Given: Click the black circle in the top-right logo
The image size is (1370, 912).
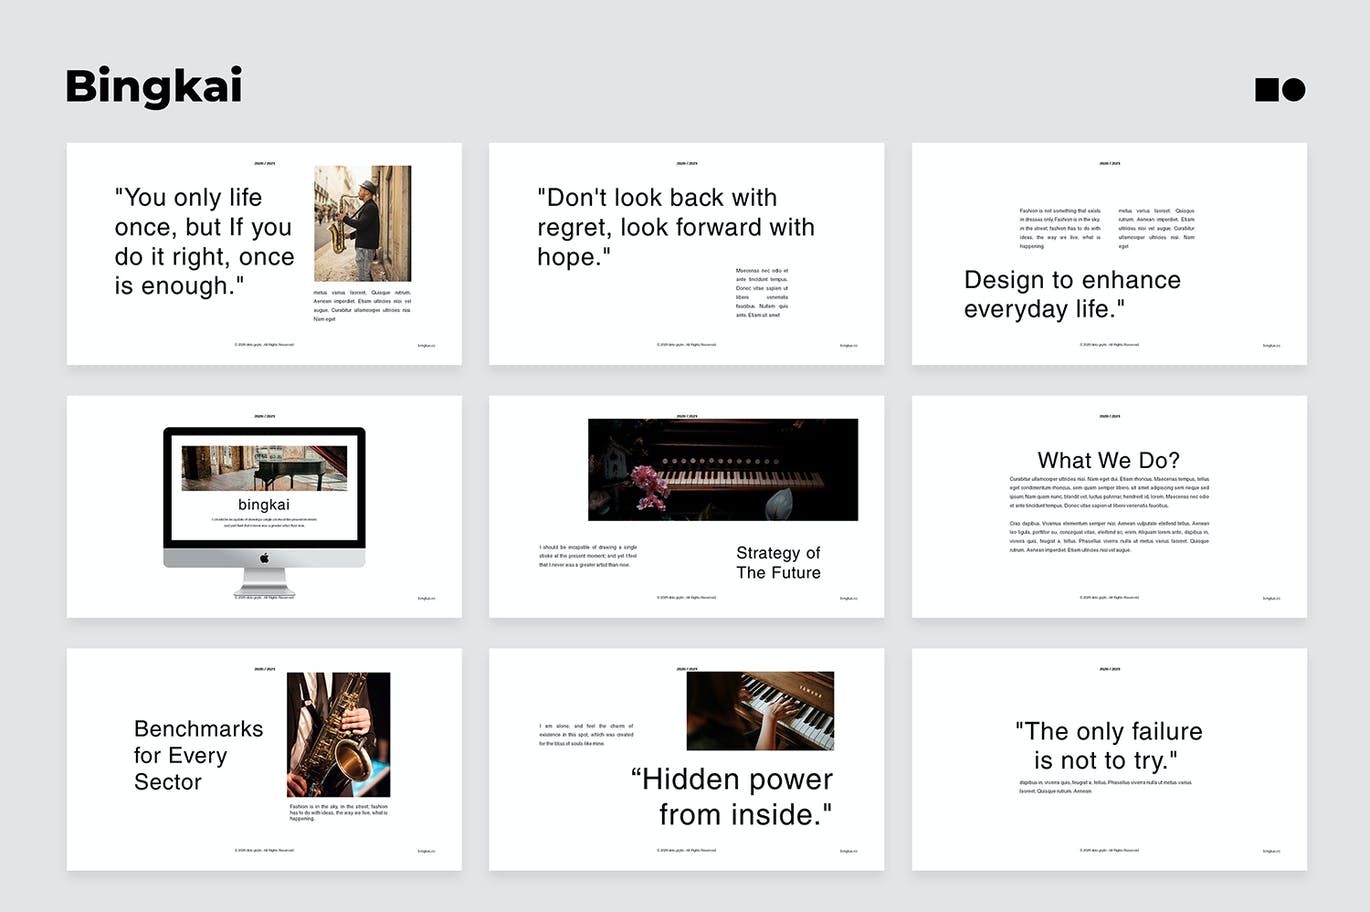Looking at the screenshot, I should [1294, 90].
